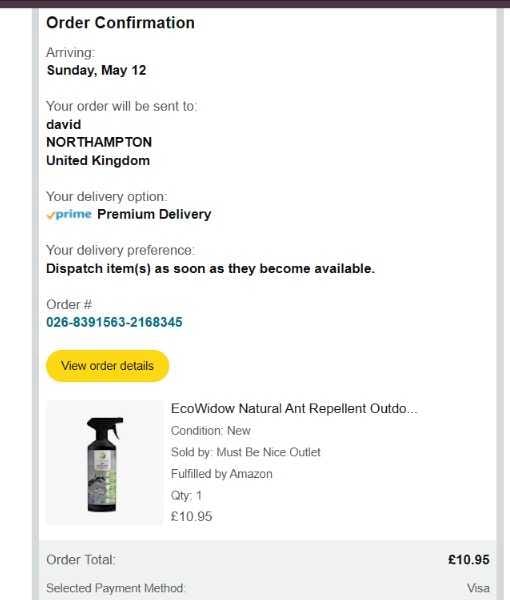
Task: Click the Order Total amount £10.95
Action: click(469, 560)
